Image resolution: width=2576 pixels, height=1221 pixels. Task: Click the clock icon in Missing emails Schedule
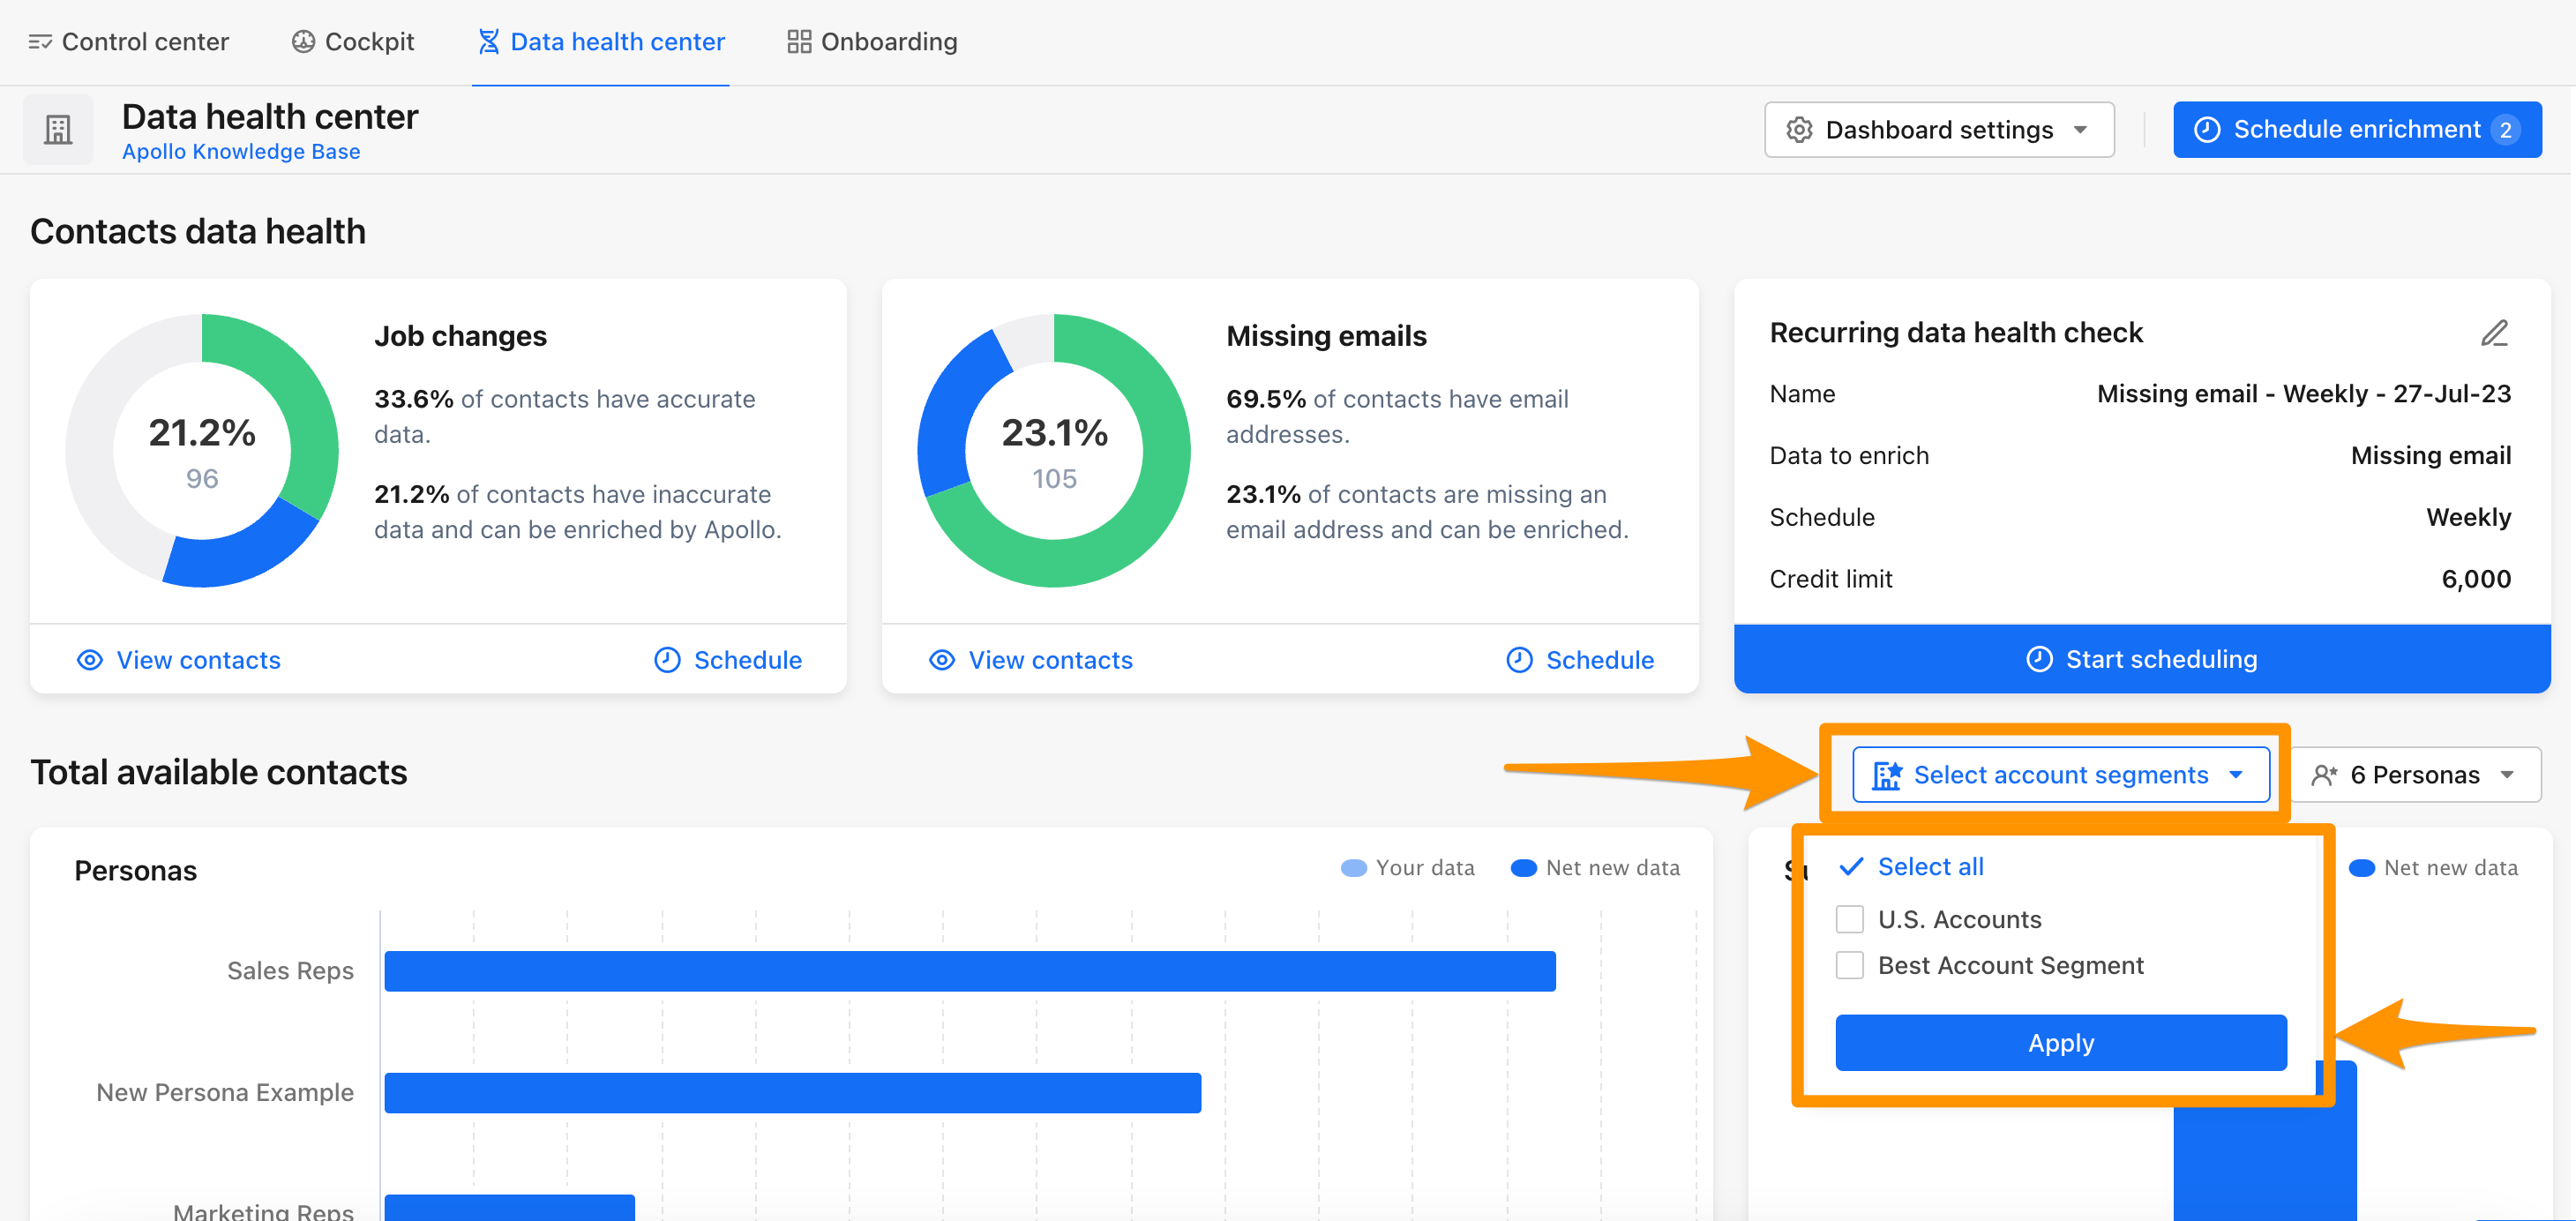pyautogui.click(x=1519, y=660)
